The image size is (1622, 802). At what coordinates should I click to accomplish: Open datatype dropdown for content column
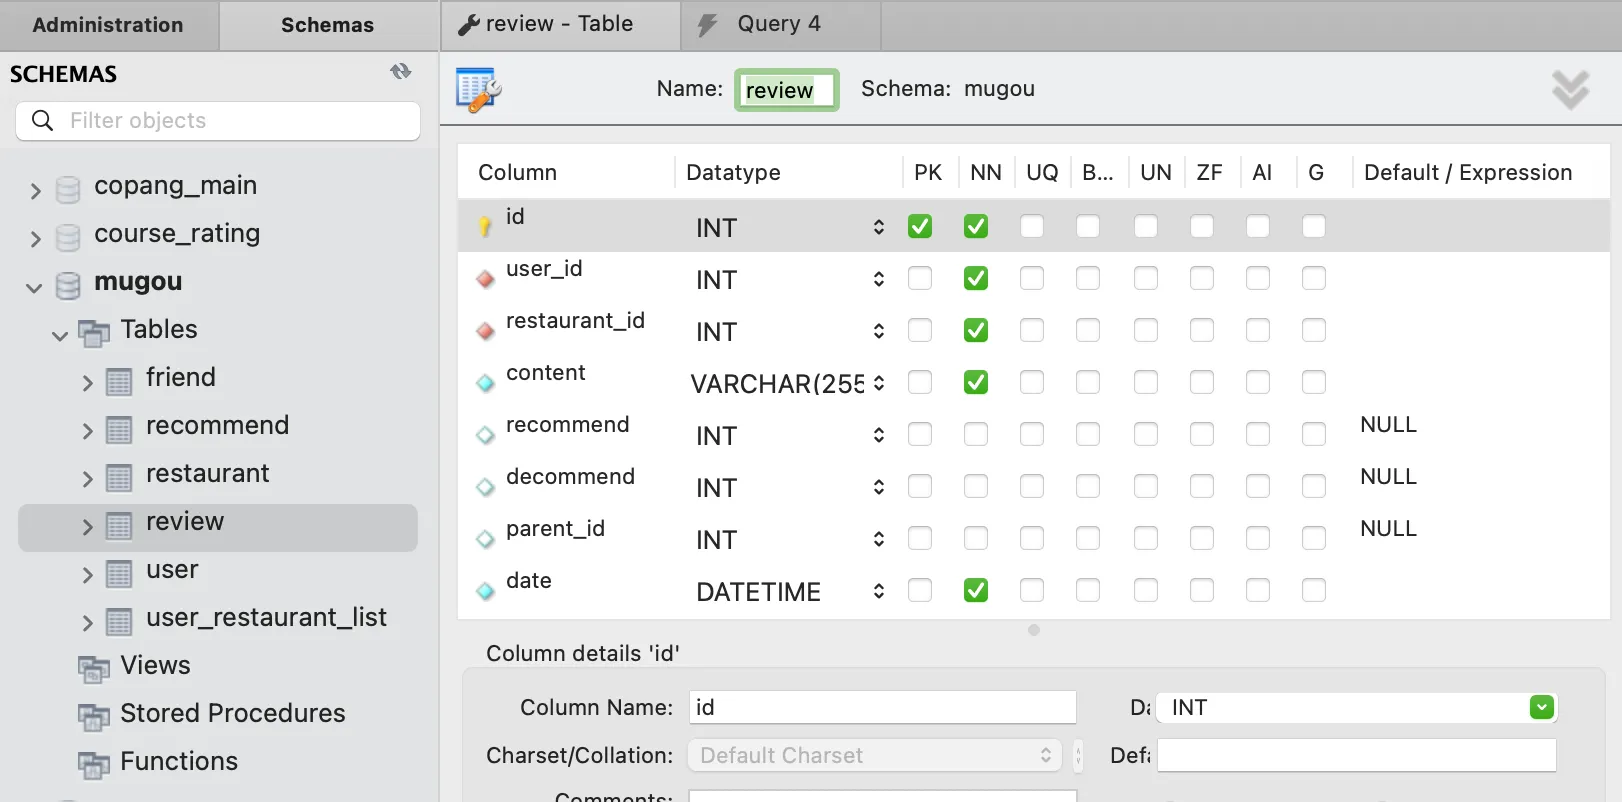coord(878,383)
